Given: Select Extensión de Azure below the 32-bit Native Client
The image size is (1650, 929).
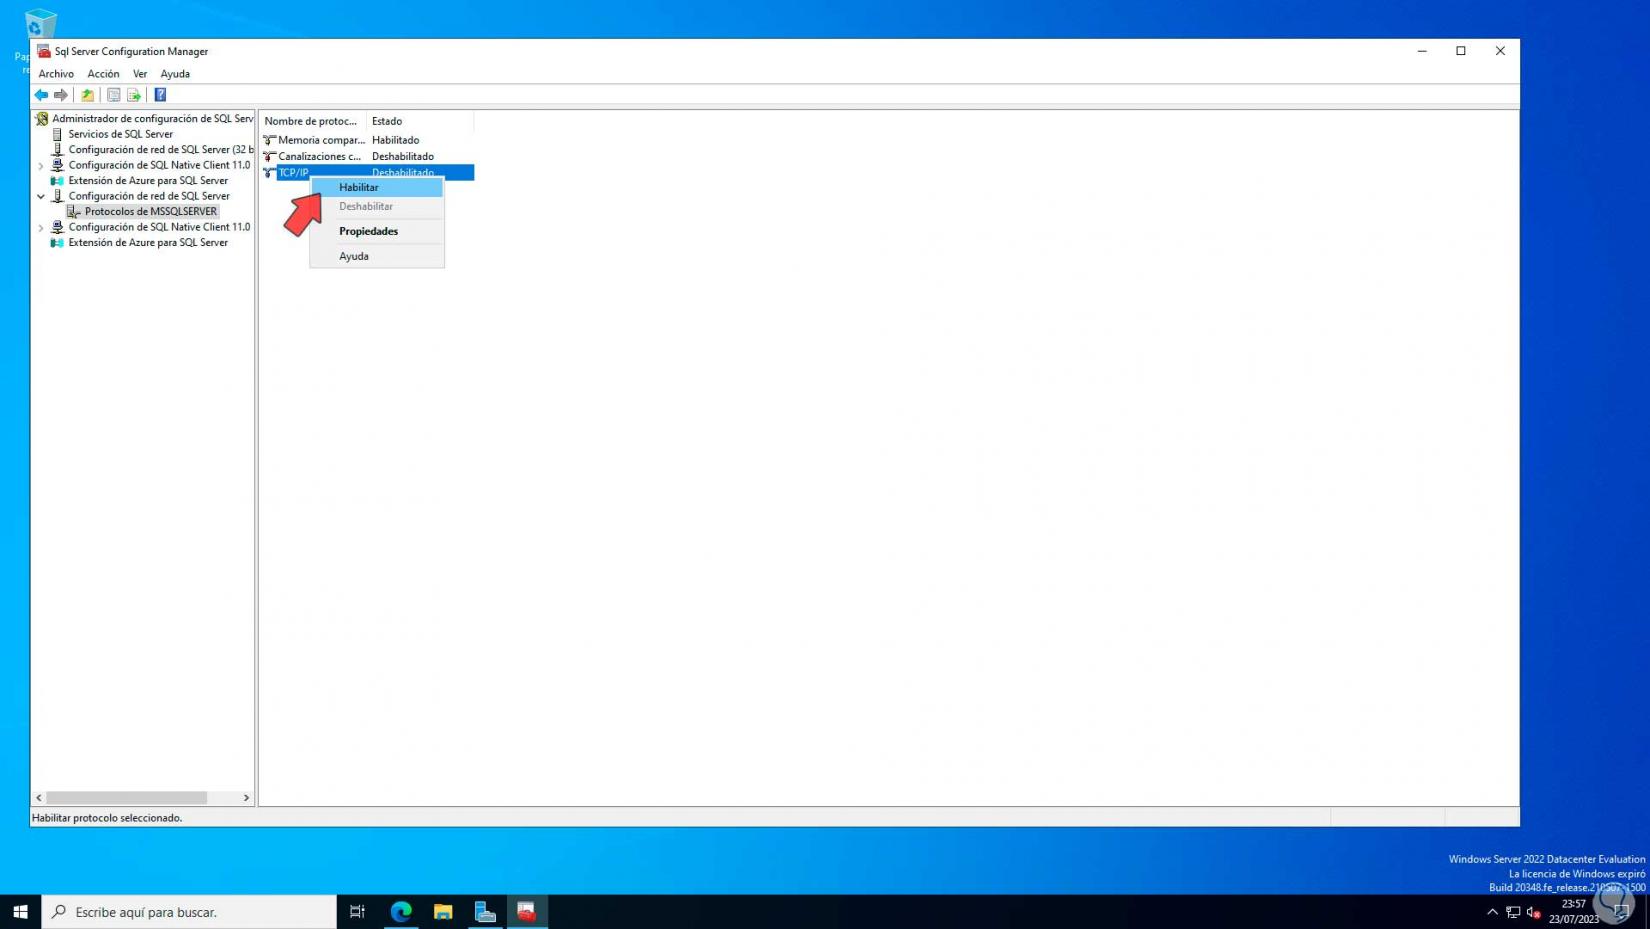Looking at the screenshot, I should click(x=148, y=181).
